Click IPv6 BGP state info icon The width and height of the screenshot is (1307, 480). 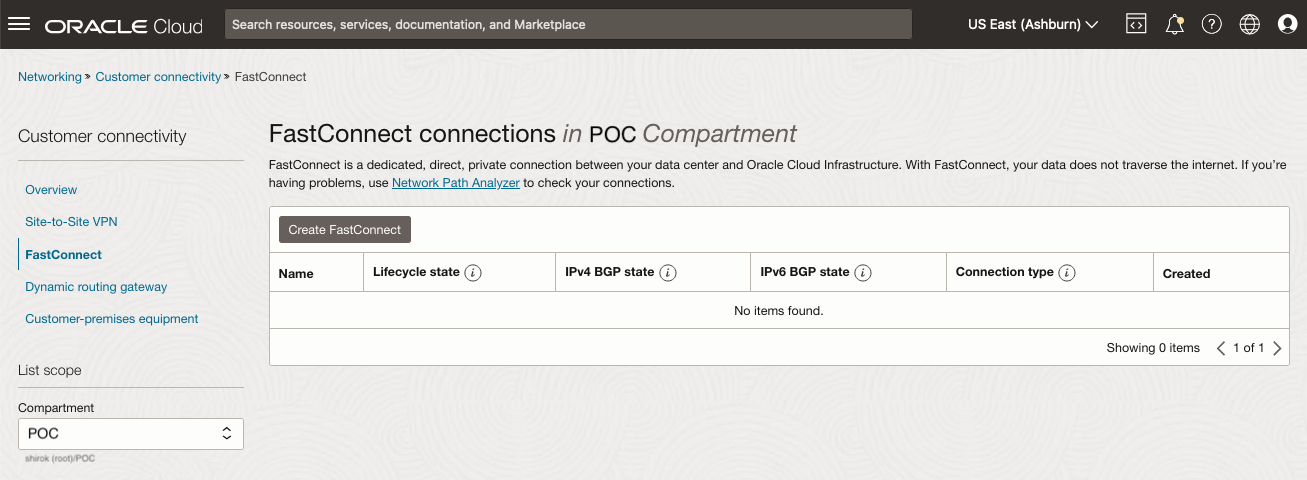pos(864,273)
